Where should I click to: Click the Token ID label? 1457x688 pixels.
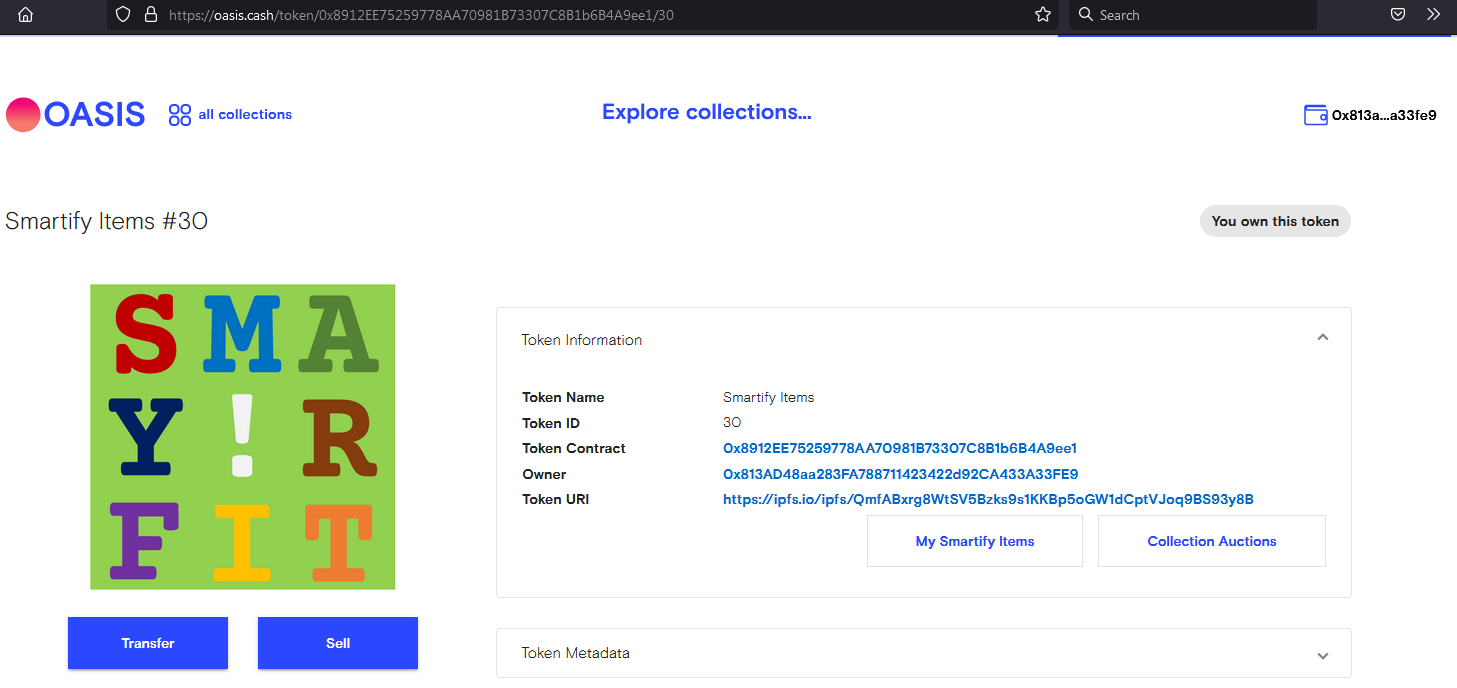(551, 423)
